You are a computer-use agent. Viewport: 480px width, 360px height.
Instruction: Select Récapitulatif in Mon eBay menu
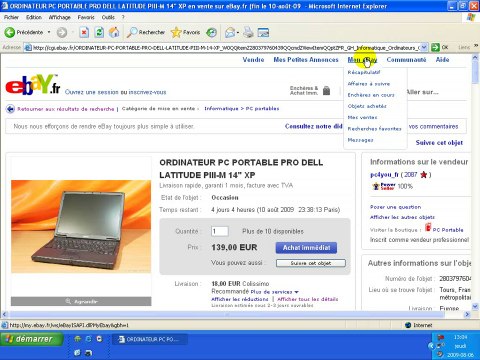point(364,72)
